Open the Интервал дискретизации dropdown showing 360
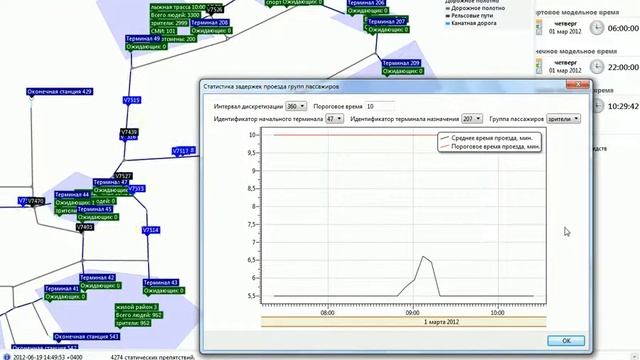The width and height of the screenshot is (640, 360). click(296, 106)
